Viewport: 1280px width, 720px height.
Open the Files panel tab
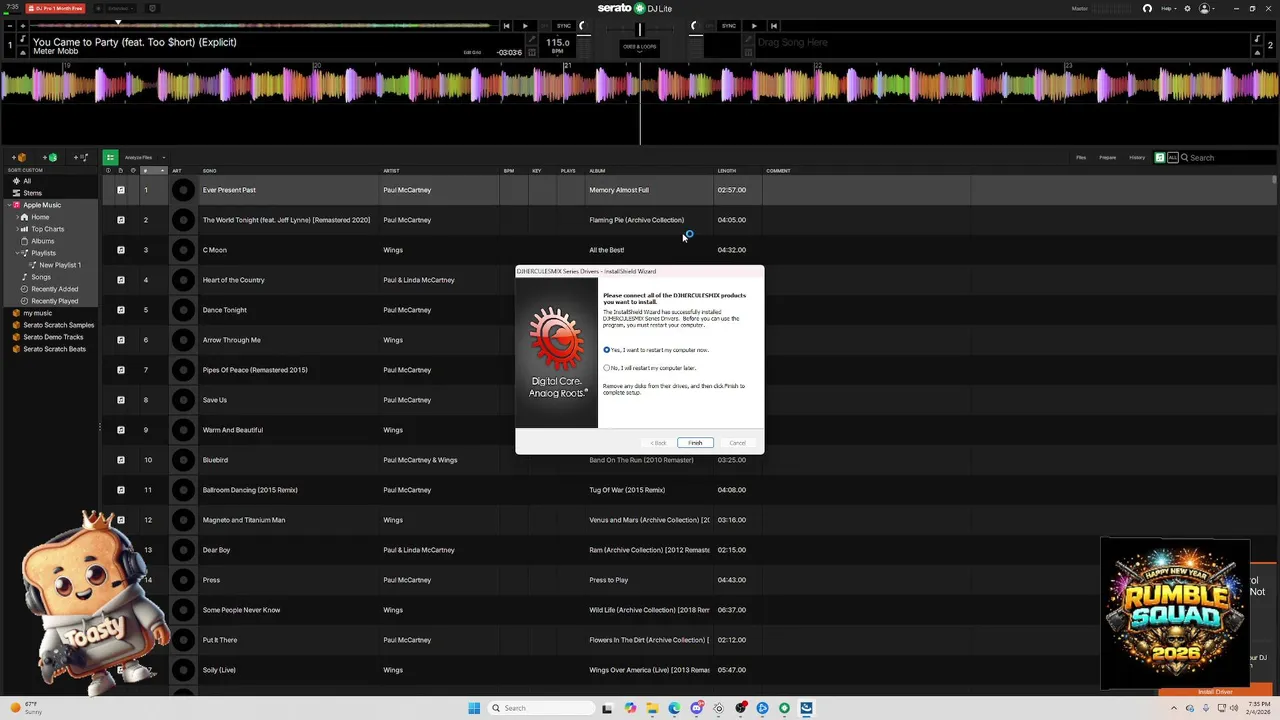tap(1081, 157)
